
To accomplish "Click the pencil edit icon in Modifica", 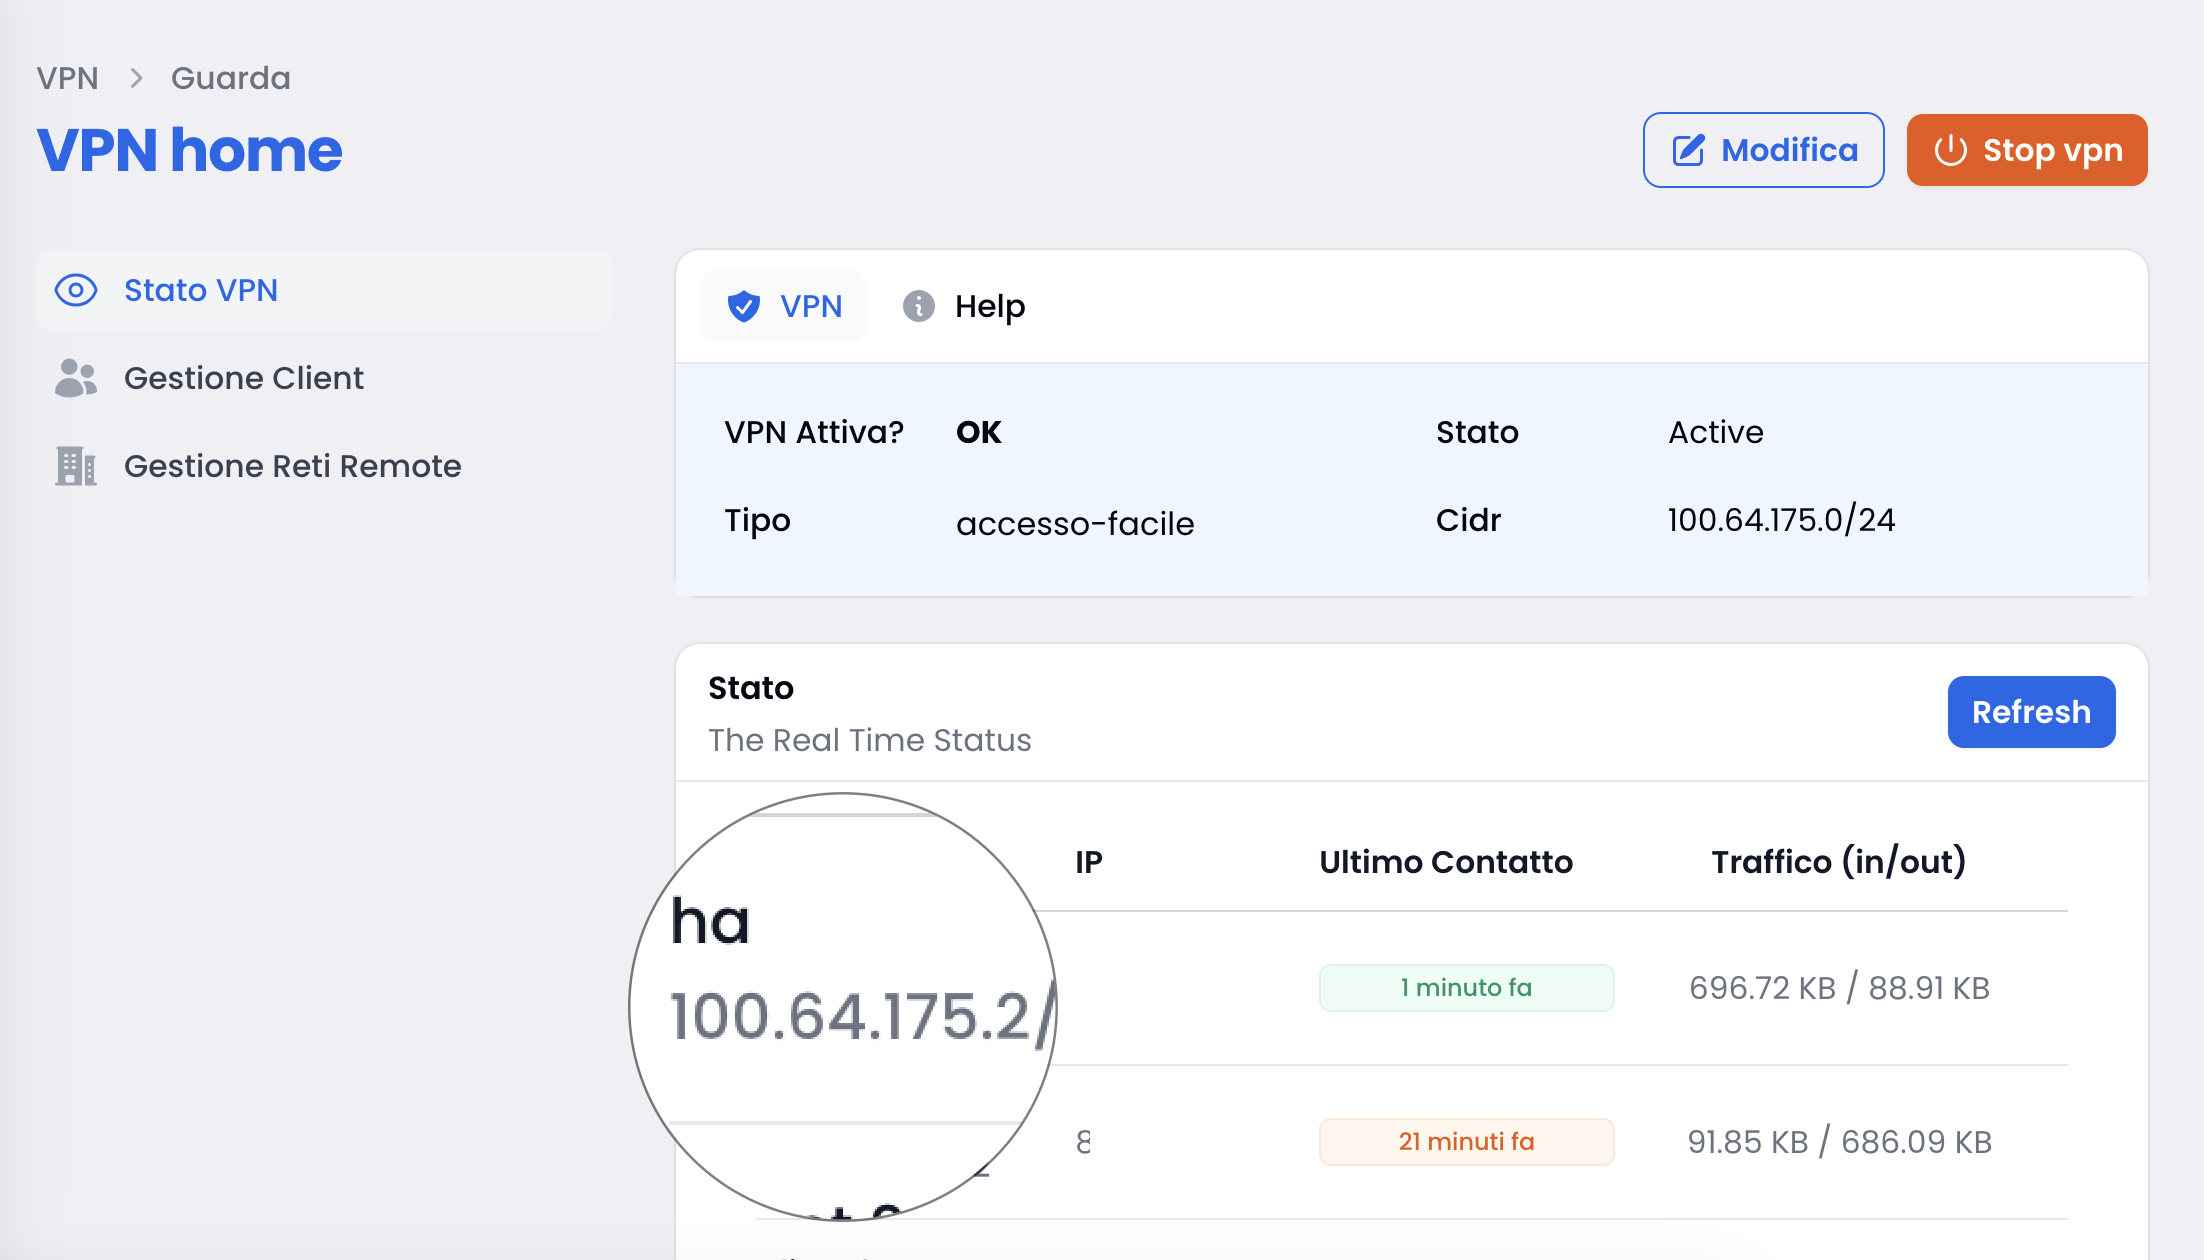I will tap(1689, 150).
